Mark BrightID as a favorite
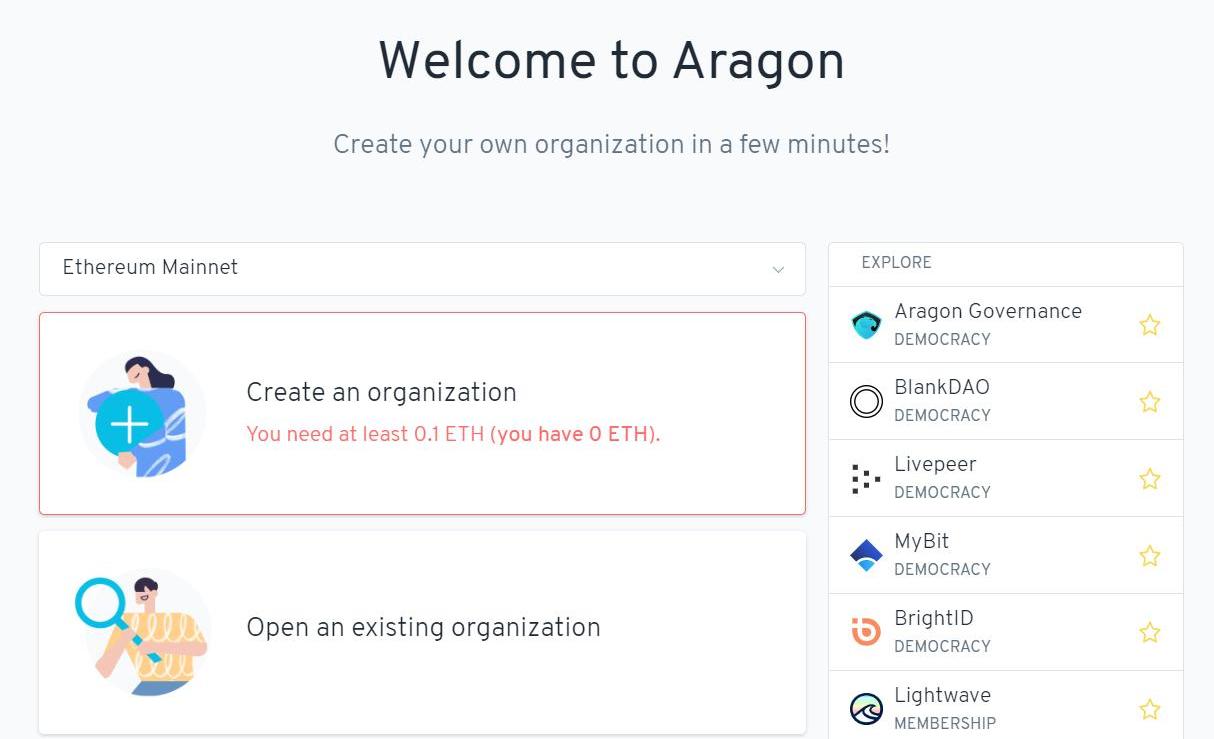Image resolution: width=1214 pixels, height=739 pixels. coord(1150,633)
